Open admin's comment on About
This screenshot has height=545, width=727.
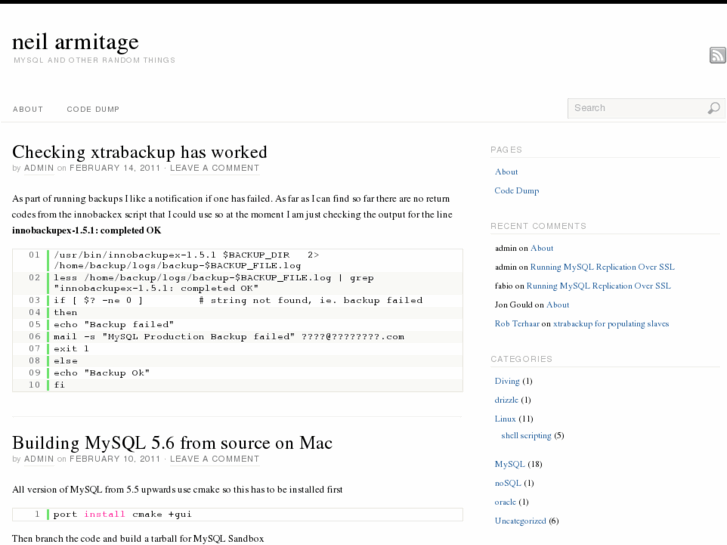[x=542, y=248]
